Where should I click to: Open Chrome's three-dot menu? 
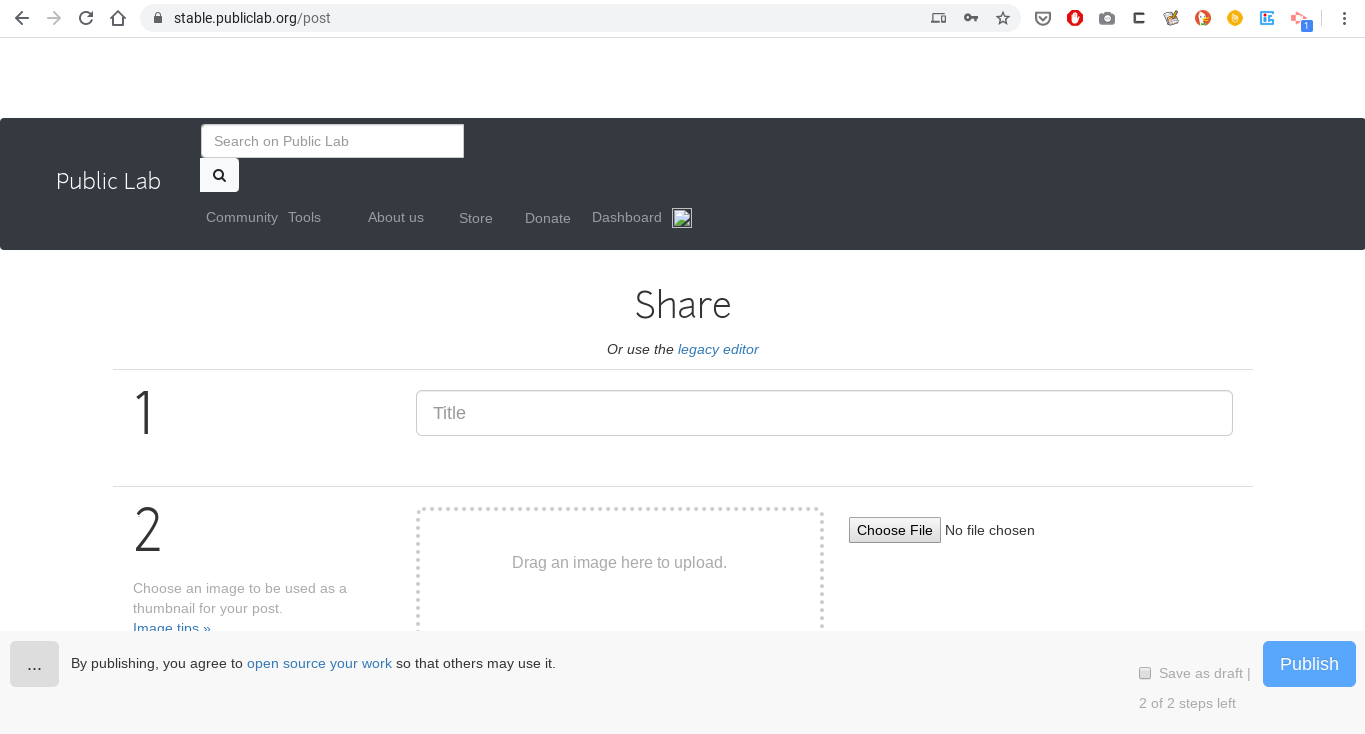pos(1344,17)
